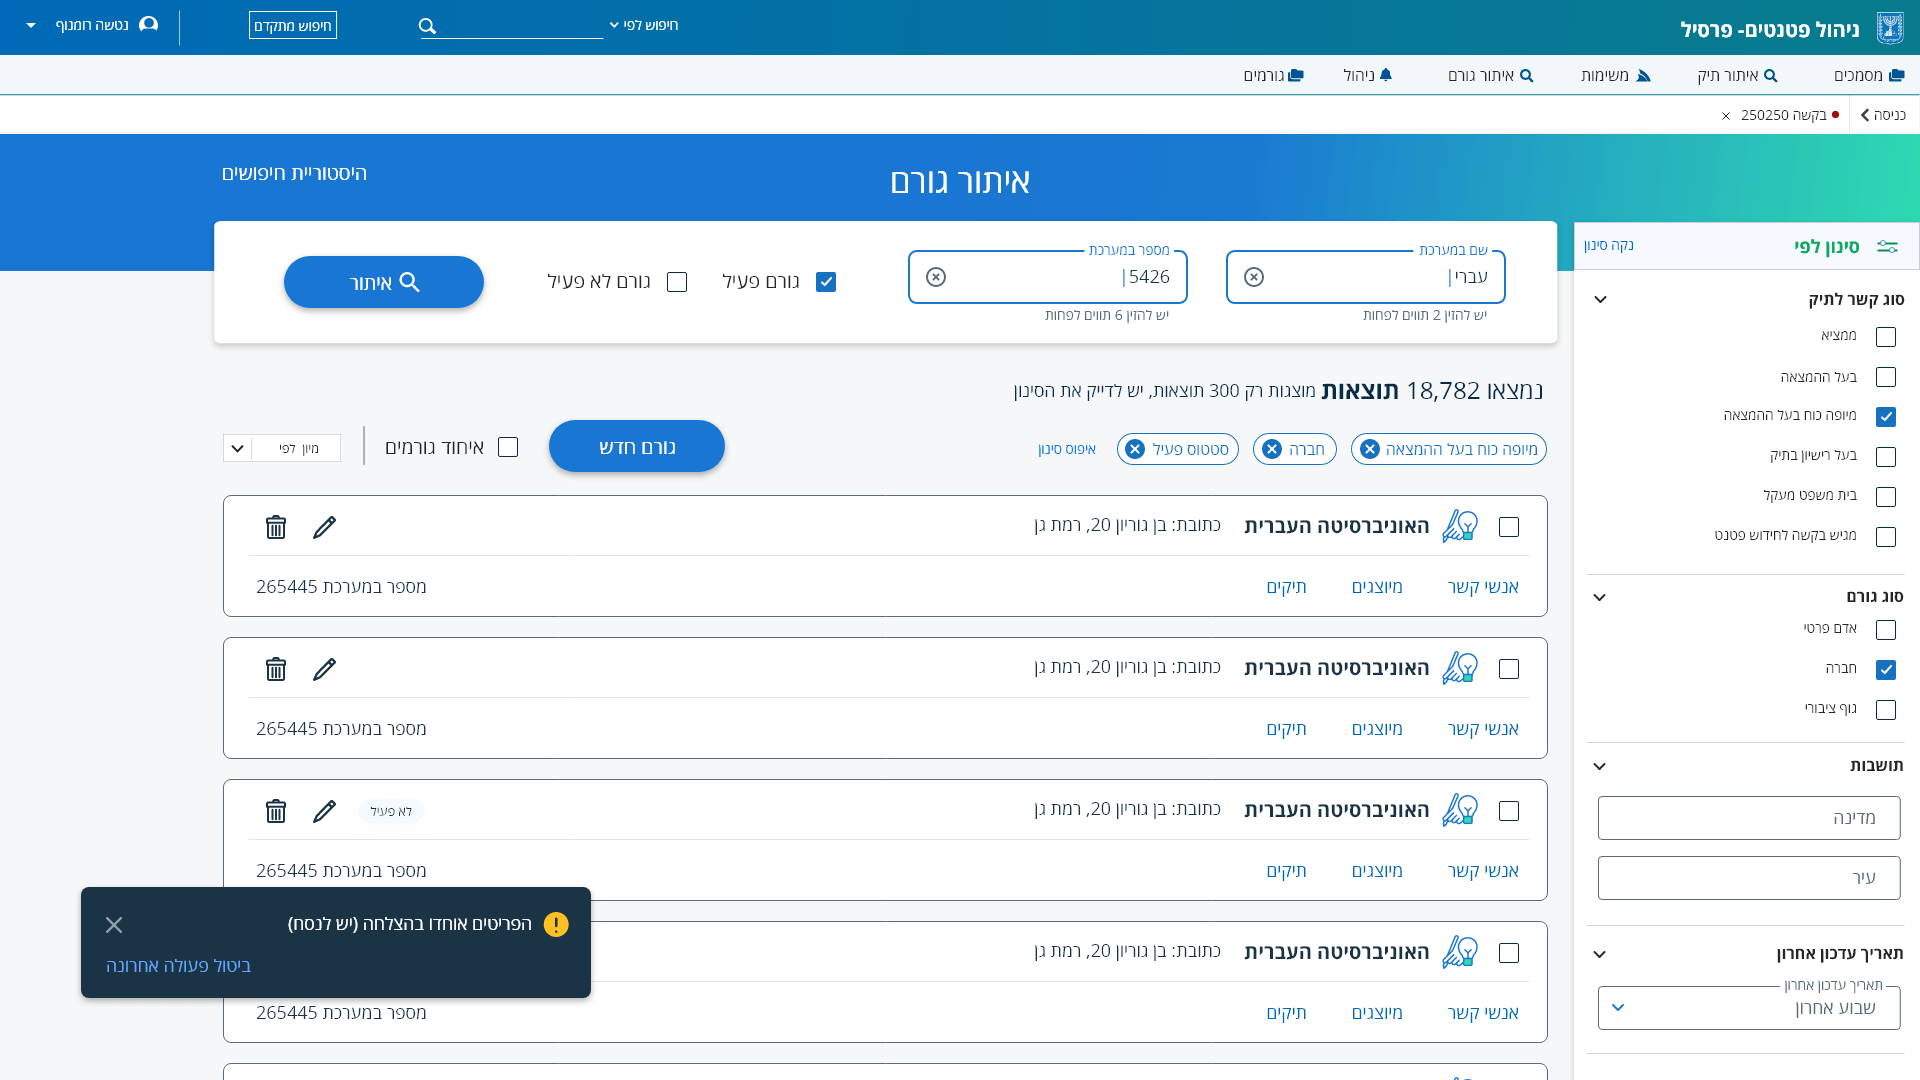Close the בקשה 250250 tab

1726,116
